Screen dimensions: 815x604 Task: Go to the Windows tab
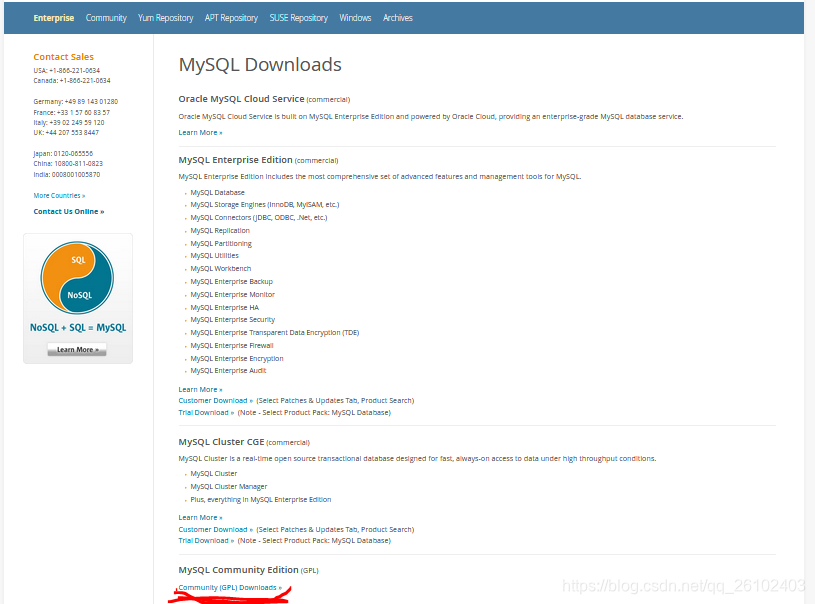(355, 18)
